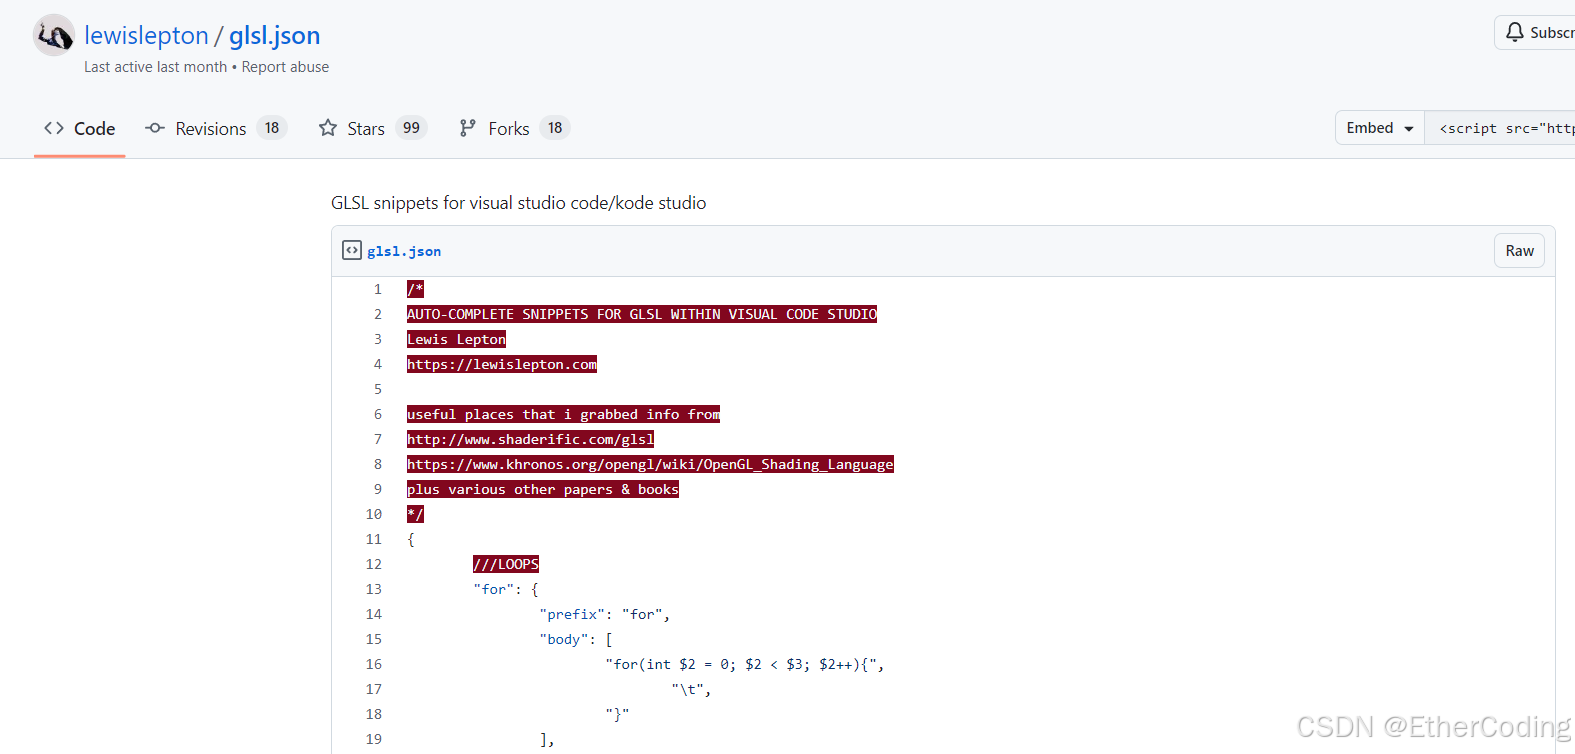The width and height of the screenshot is (1575, 754).
Task: Click the 'AUTO-COMPLETE SNIPPETS FOR GLSL' line
Action: click(642, 314)
